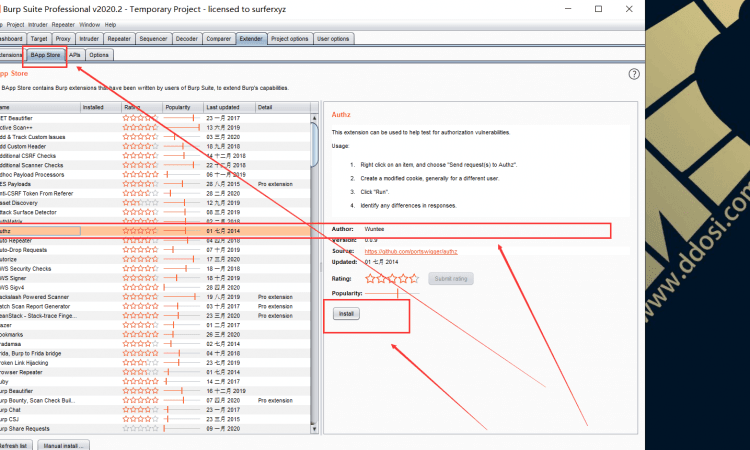Open the BApp Store help icon
This screenshot has width=750, height=450.
coord(634,74)
